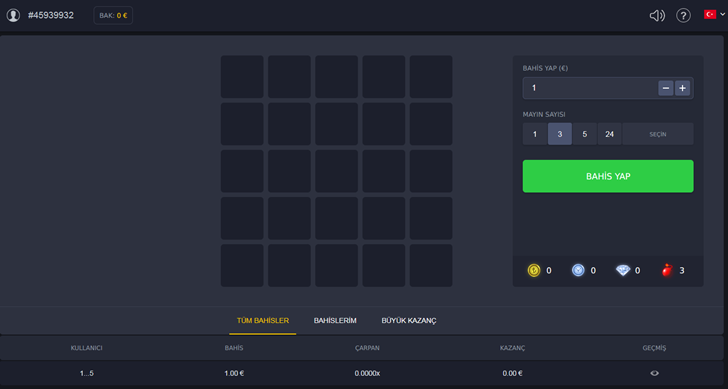Click the ÇARPAN column header
728x389 pixels.
click(367, 348)
